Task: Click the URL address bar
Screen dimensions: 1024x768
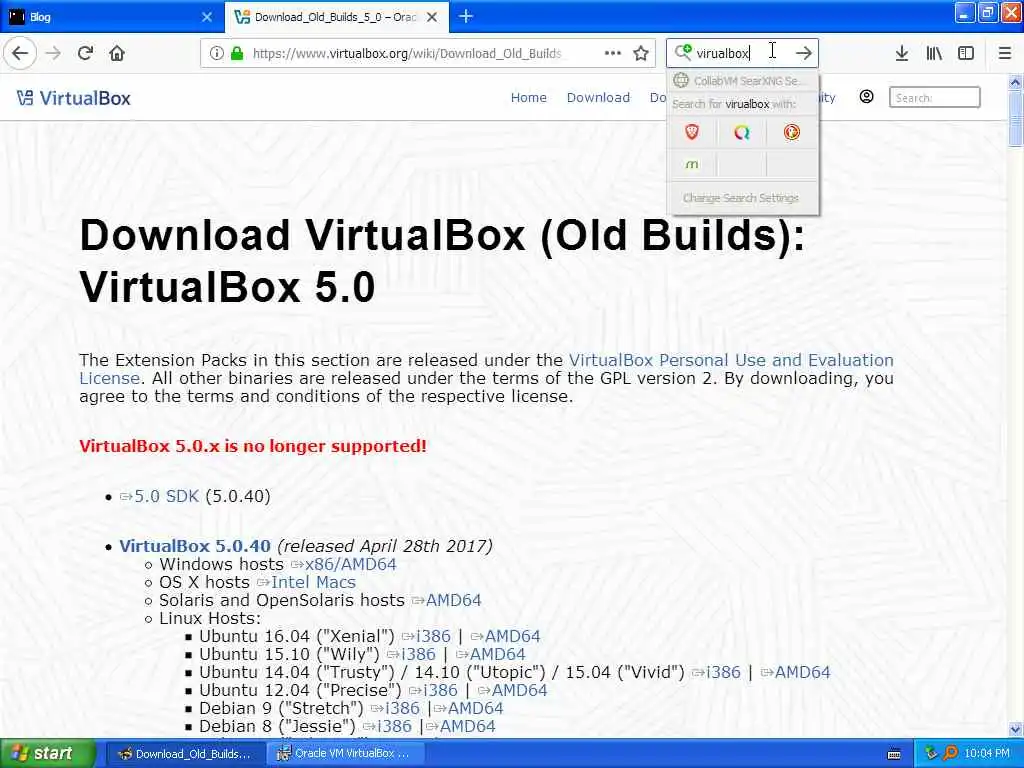Action: pos(406,53)
